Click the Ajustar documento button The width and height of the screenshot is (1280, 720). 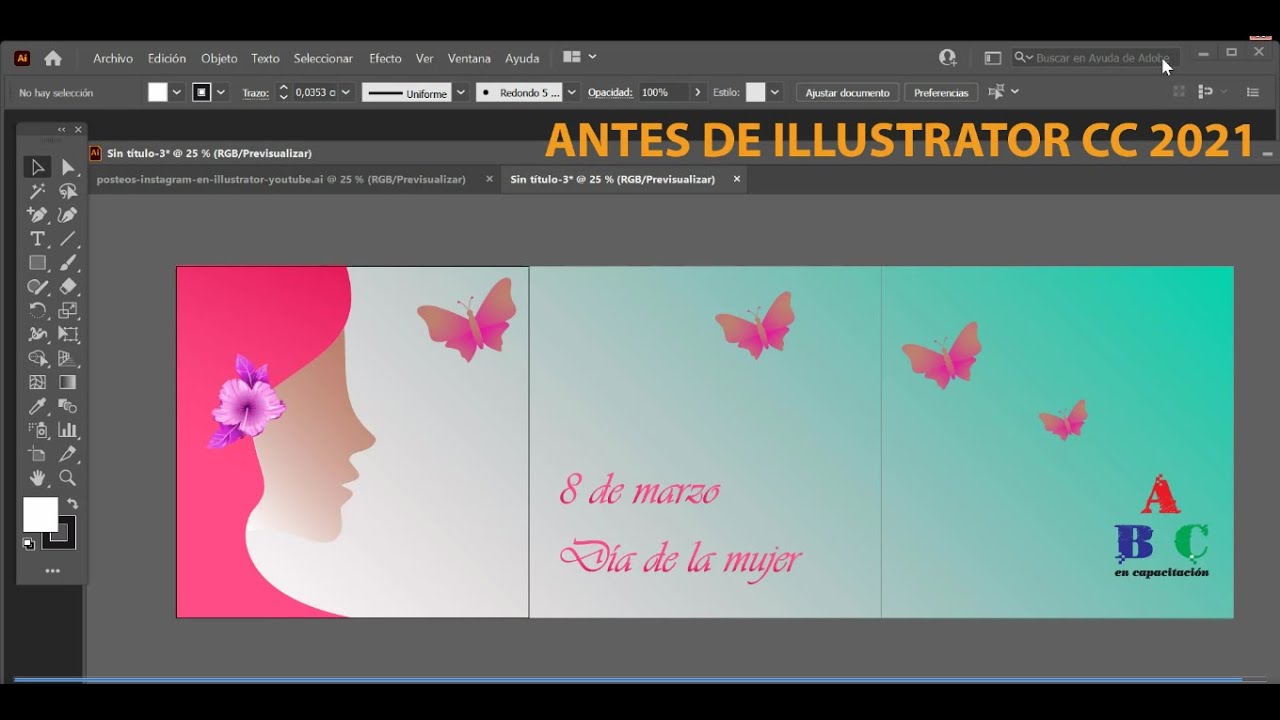(x=847, y=92)
